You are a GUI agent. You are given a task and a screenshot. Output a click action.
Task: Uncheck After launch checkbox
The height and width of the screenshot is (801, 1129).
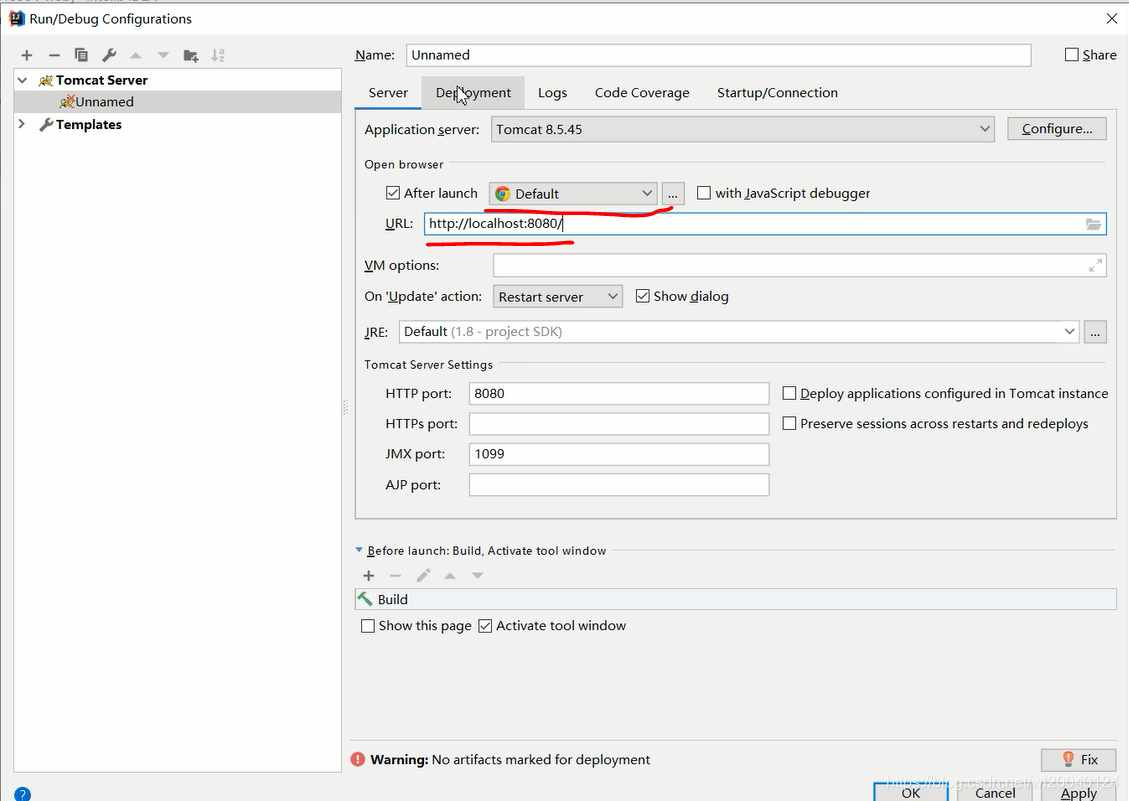[x=393, y=193]
